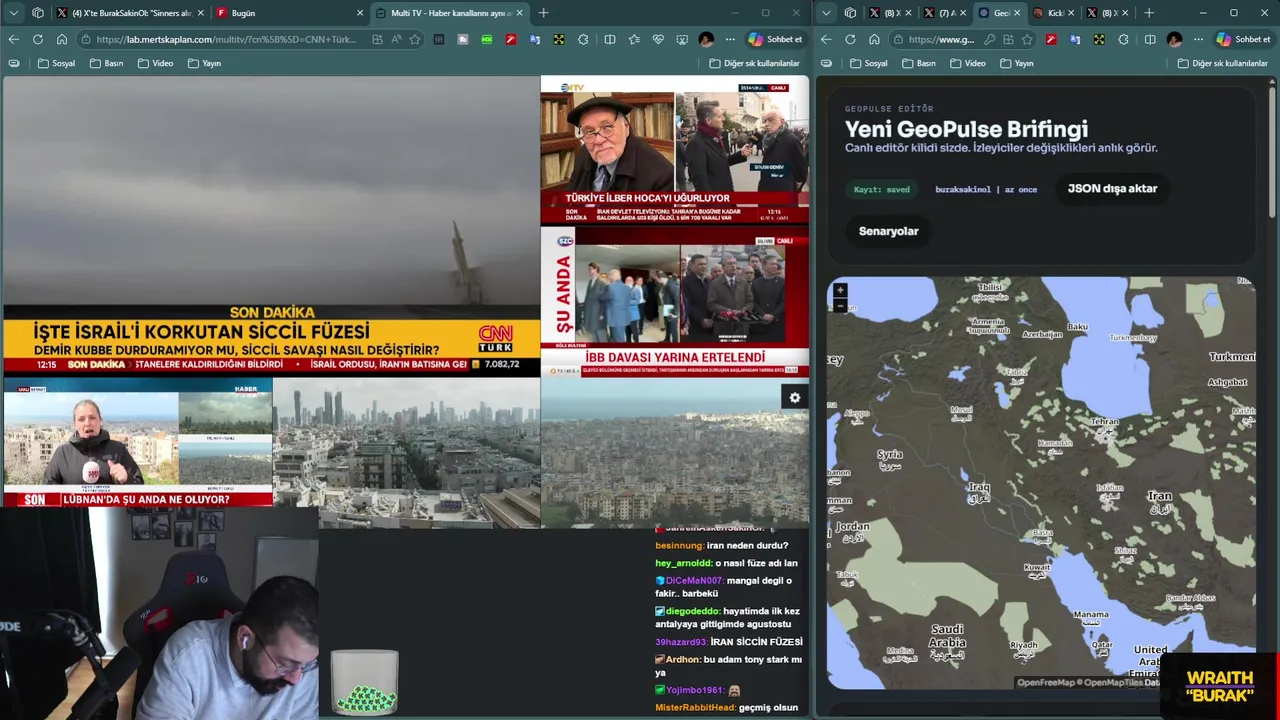Screen dimensions: 1280x720
Task: Open favorites hub in Multi TV window toolbar
Action: (634, 39)
